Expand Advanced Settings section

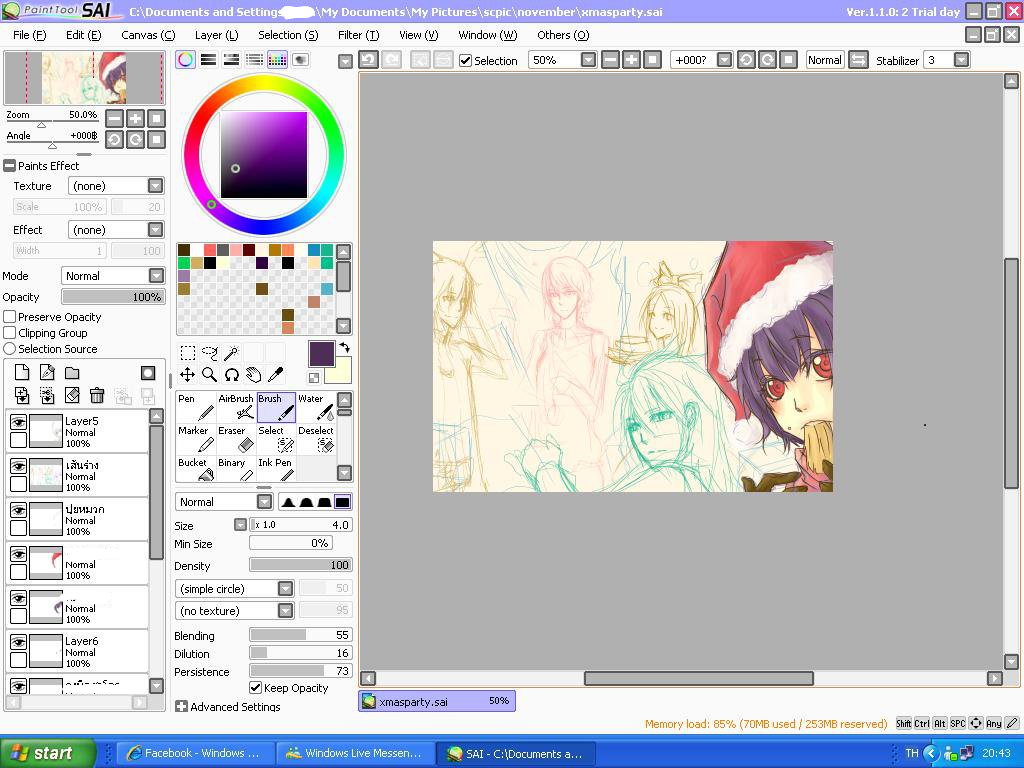(x=182, y=707)
